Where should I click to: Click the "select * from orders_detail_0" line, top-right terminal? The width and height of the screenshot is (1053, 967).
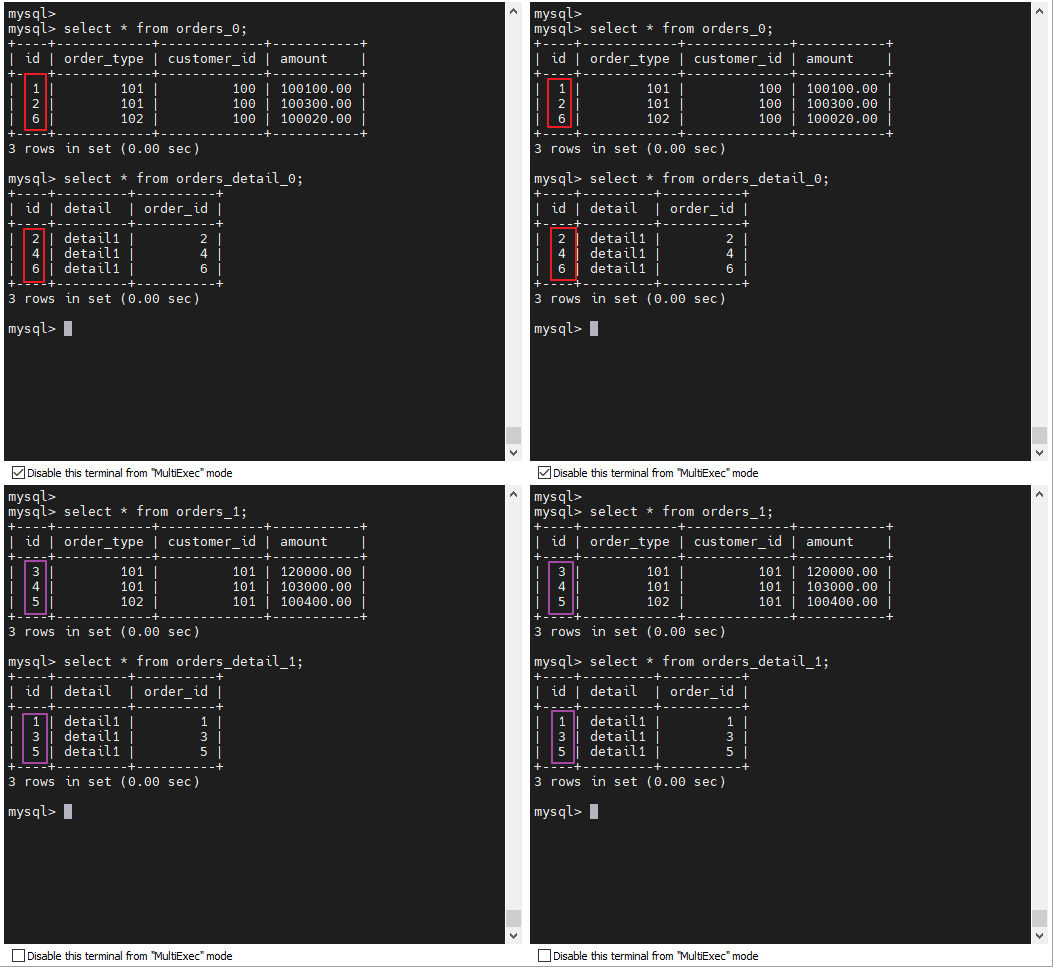pos(709,179)
